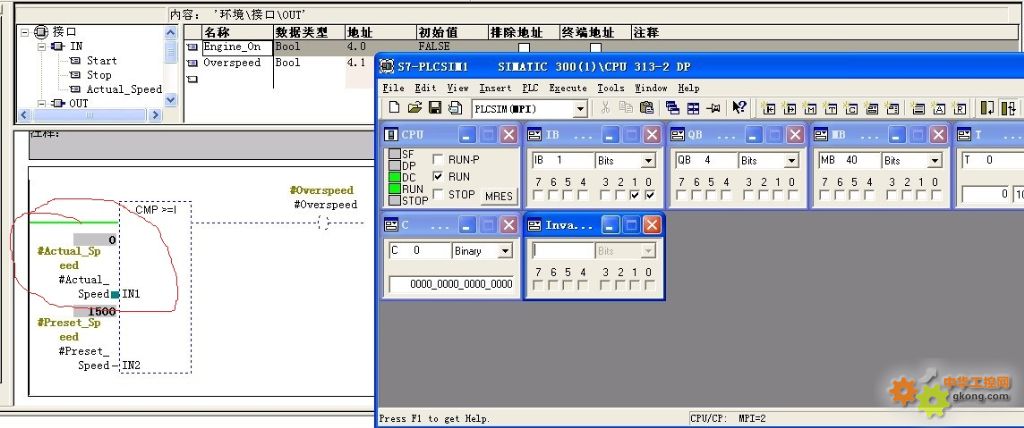The width and height of the screenshot is (1024, 428).
Task: Click the Paste clipboard icon in PLCSIM
Action: coord(647,108)
